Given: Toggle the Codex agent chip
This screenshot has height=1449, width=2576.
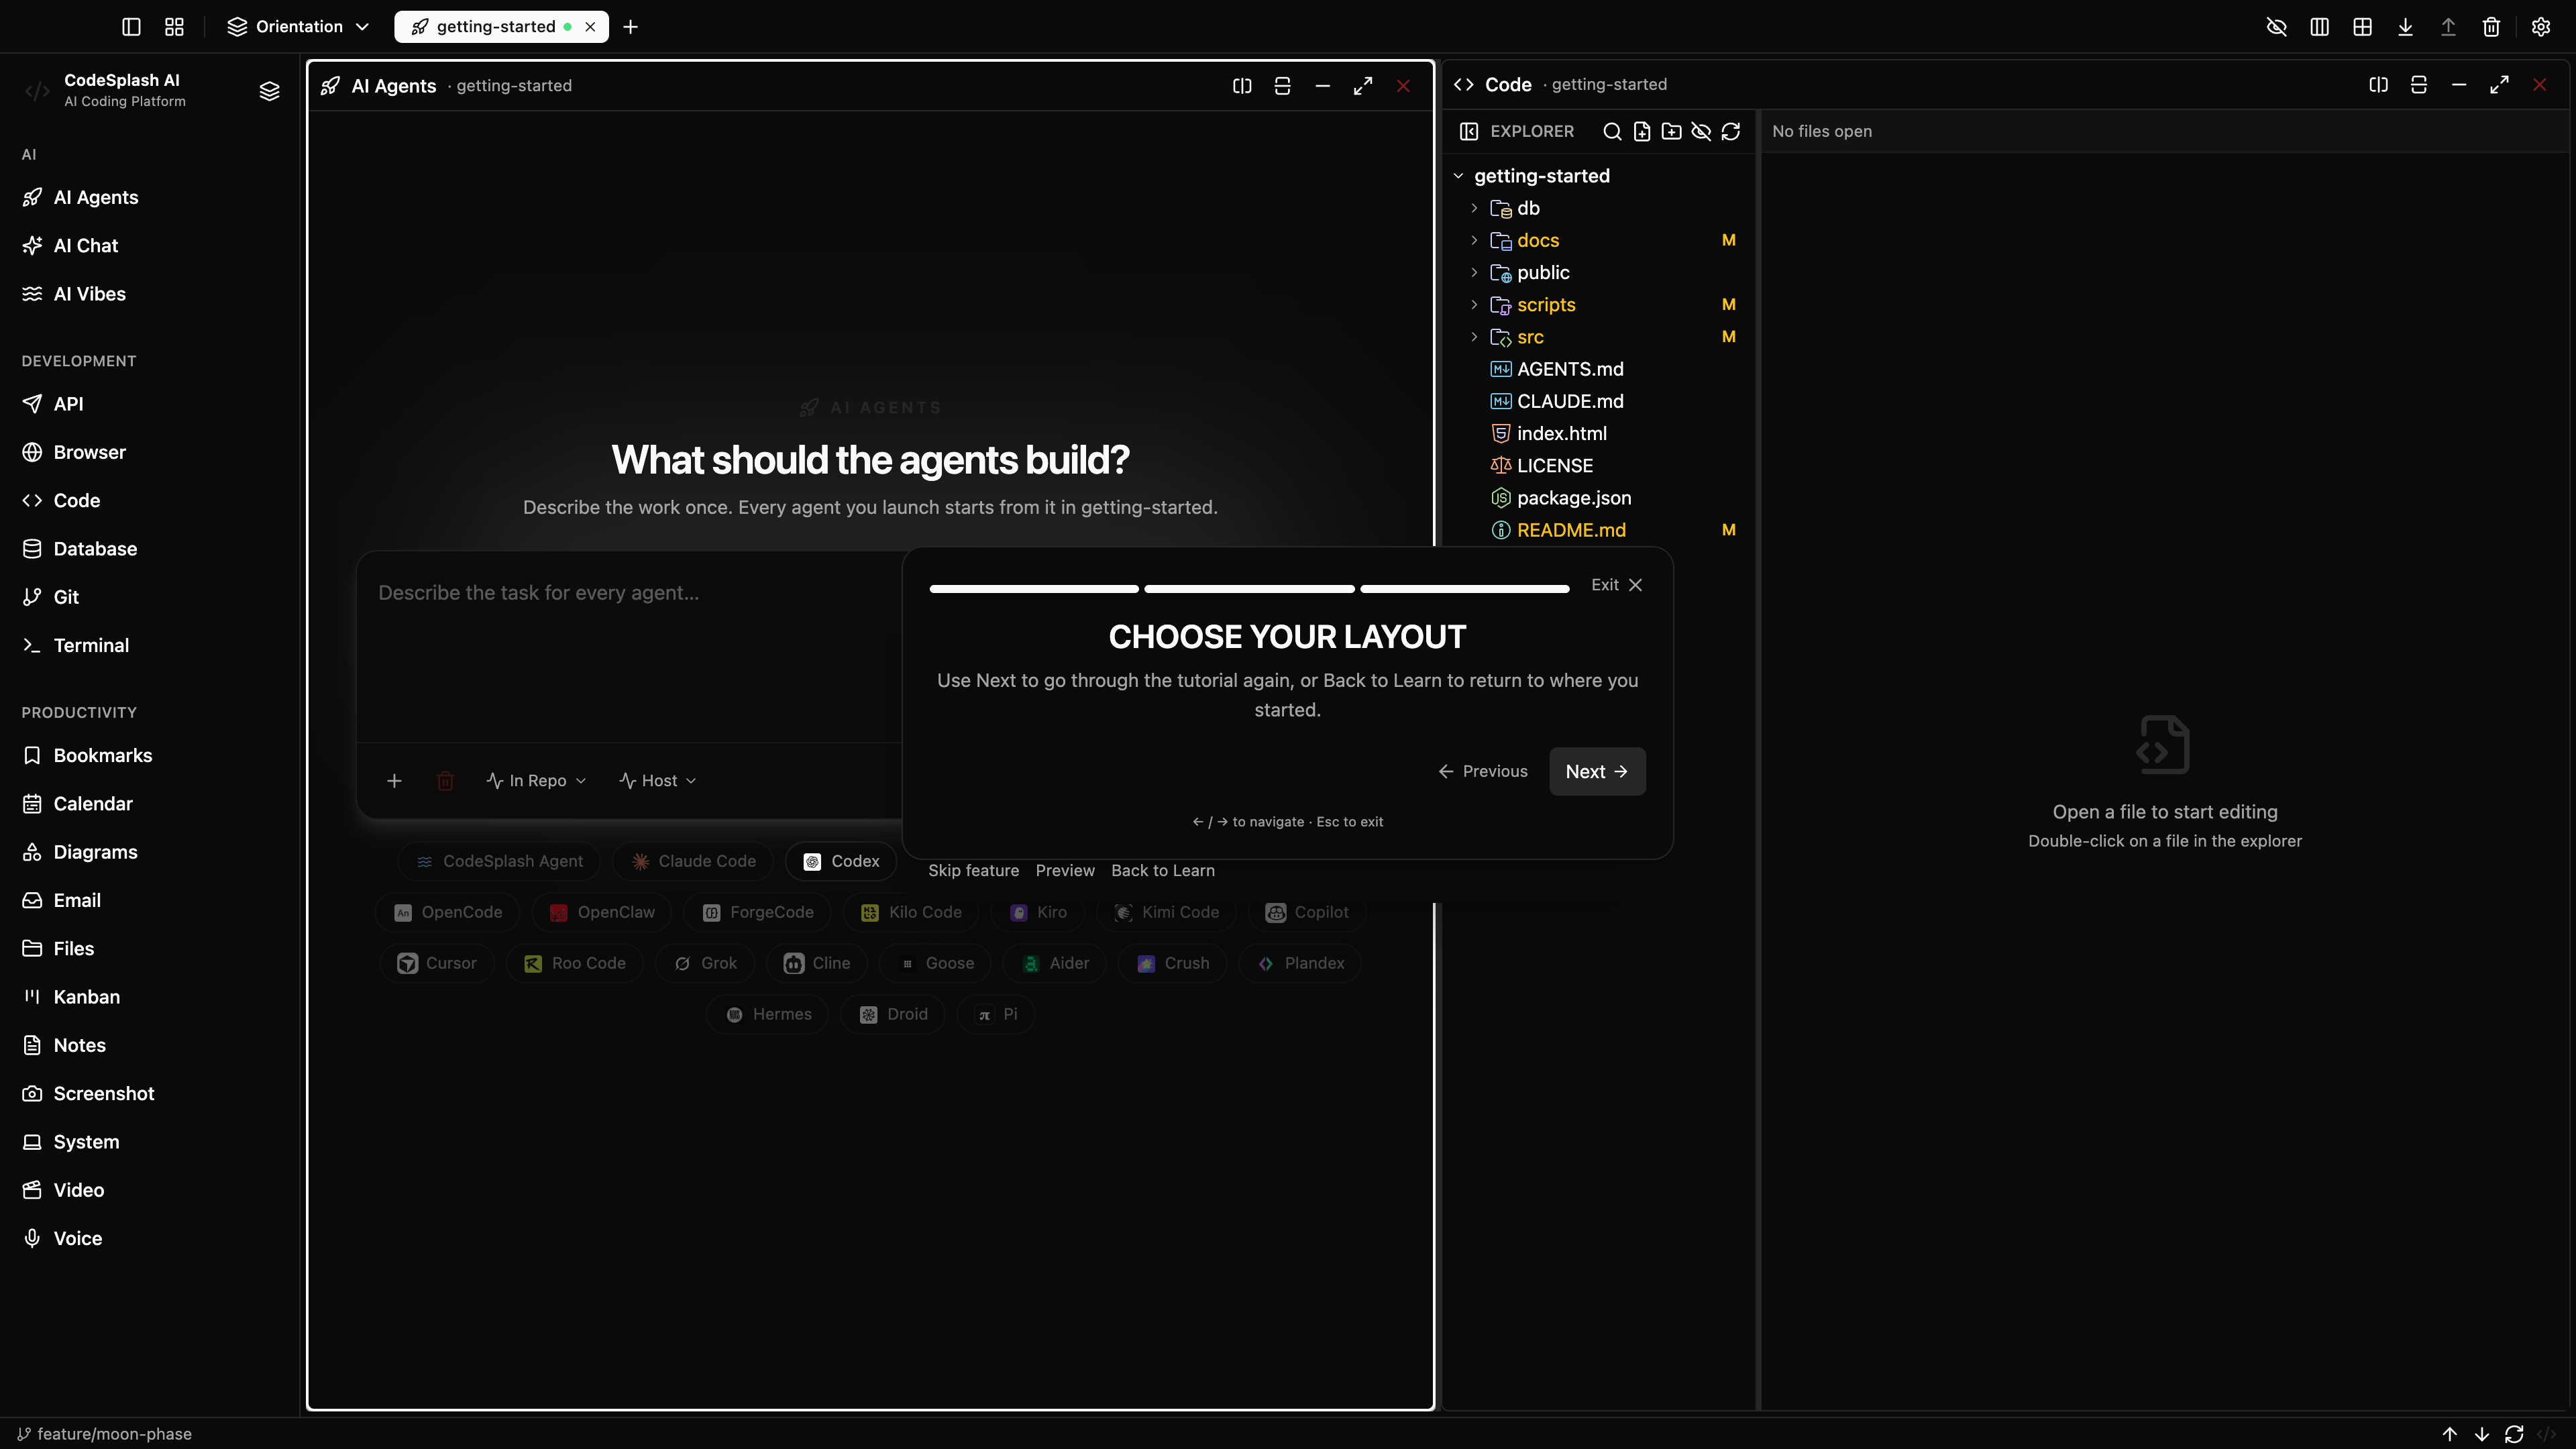Looking at the screenshot, I should (x=842, y=861).
